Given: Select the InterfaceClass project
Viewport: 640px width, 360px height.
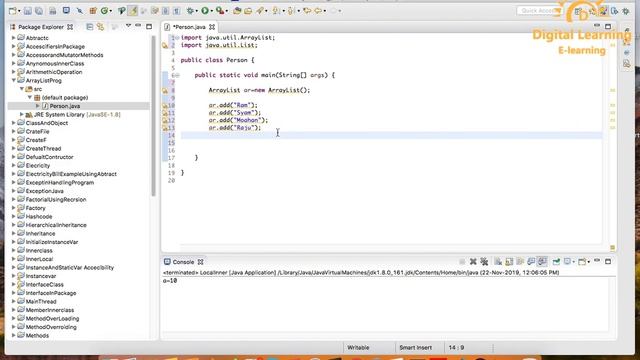Looking at the screenshot, I should [x=44, y=284].
